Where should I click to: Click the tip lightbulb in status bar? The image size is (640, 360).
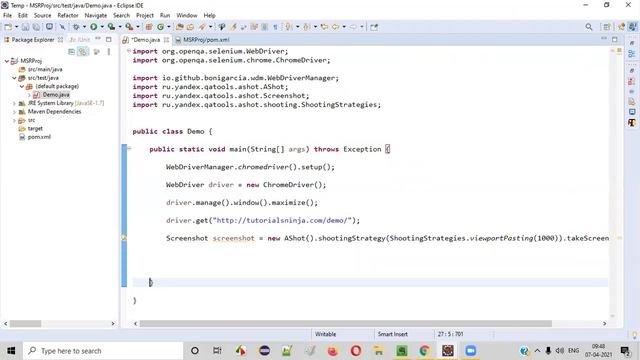634,335
